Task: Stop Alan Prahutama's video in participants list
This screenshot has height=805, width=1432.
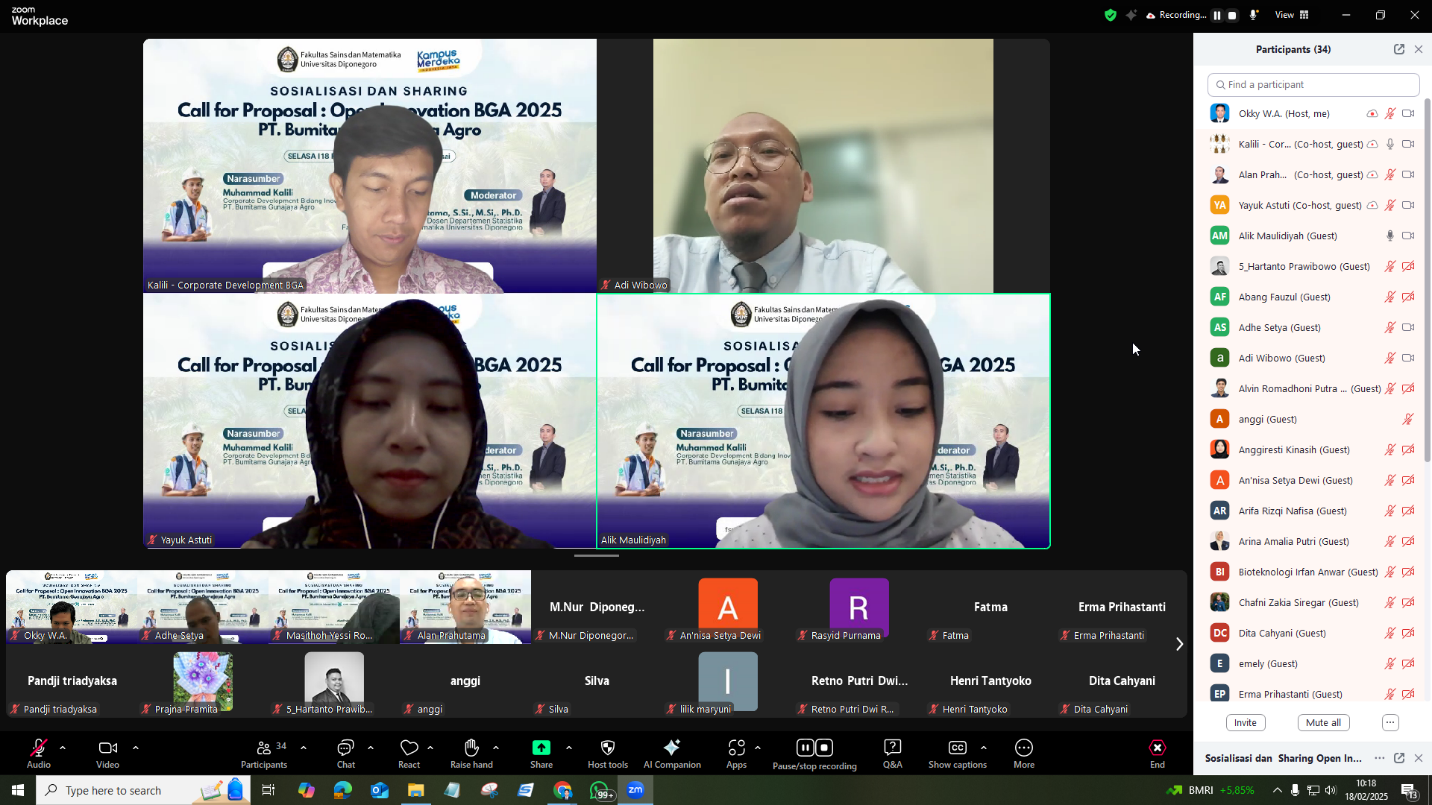Action: [x=1408, y=175]
